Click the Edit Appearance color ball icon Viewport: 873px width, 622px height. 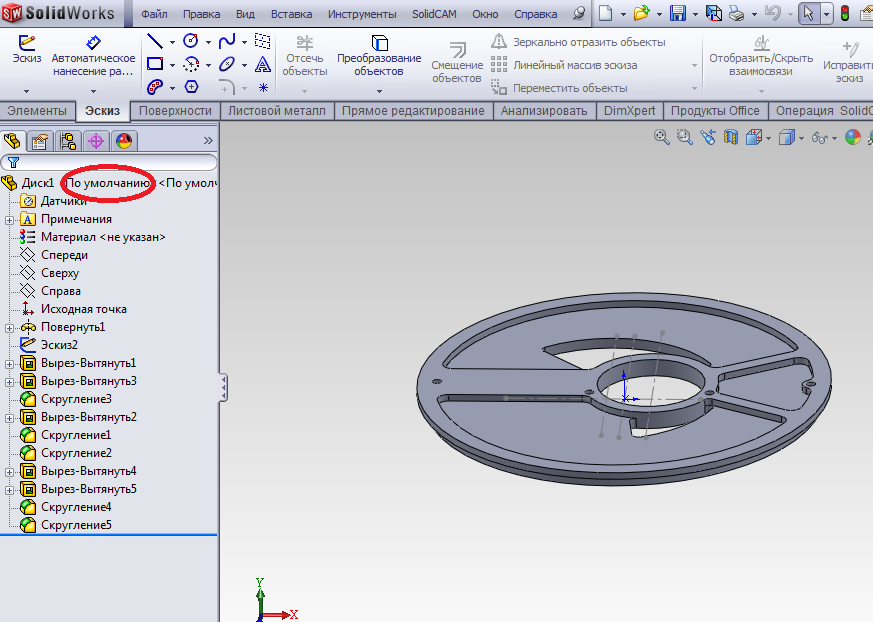click(x=852, y=137)
